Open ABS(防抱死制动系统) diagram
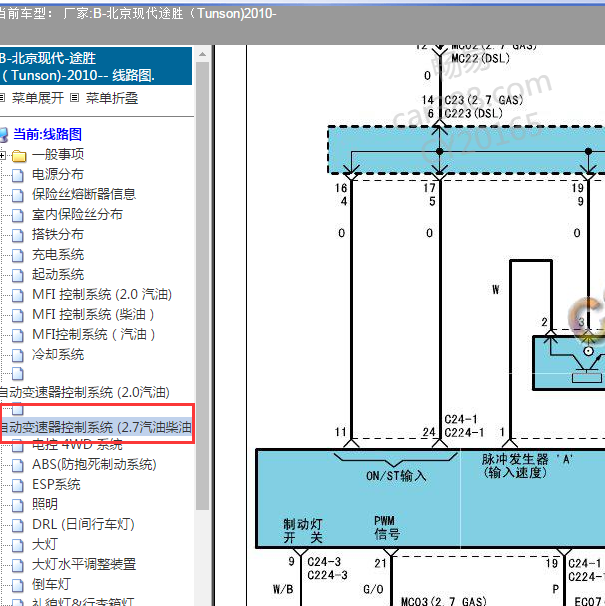This screenshot has height=606, width=605. coord(94,465)
